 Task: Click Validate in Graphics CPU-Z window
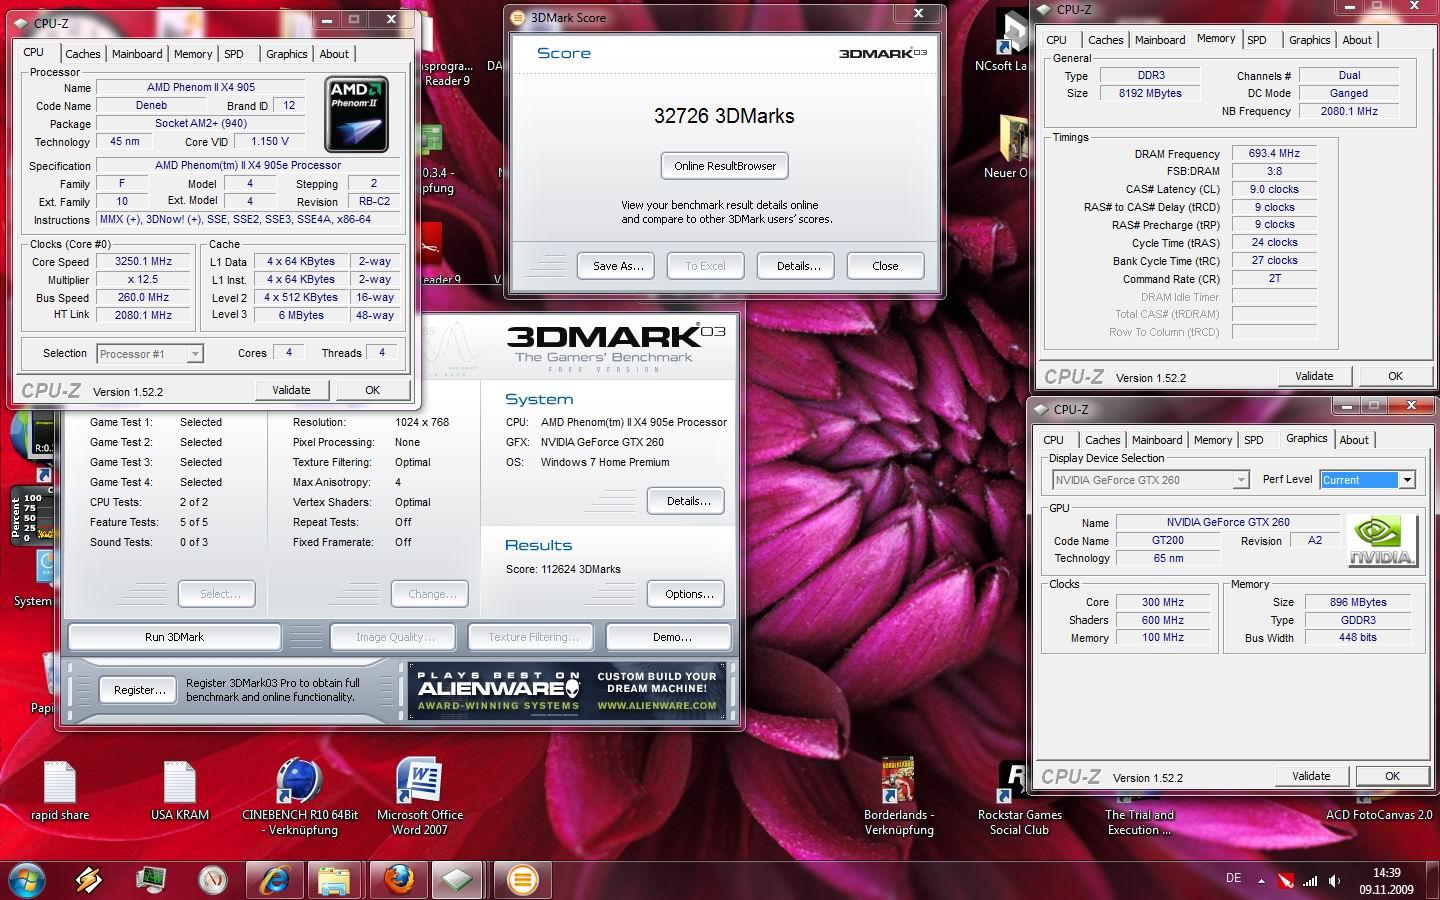point(1311,776)
